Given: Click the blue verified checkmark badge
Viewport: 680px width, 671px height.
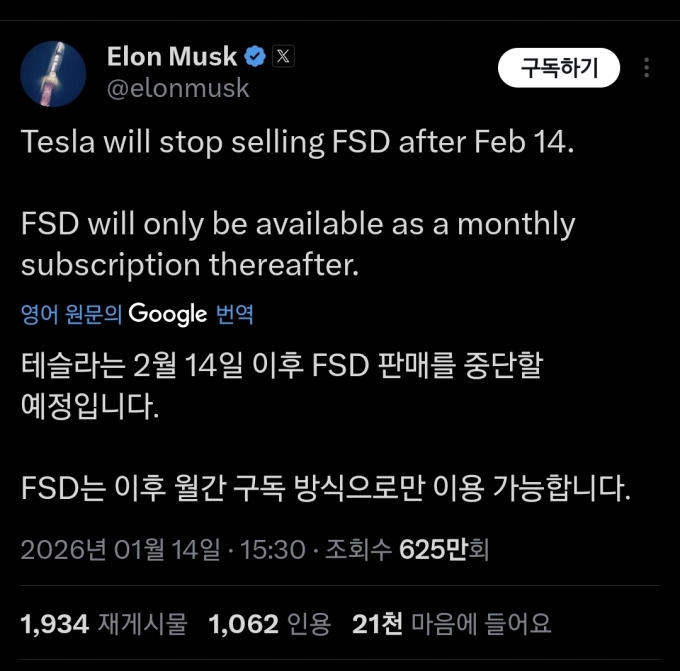Looking at the screenshot, I should pyautogui.click(x=256, y=57).
